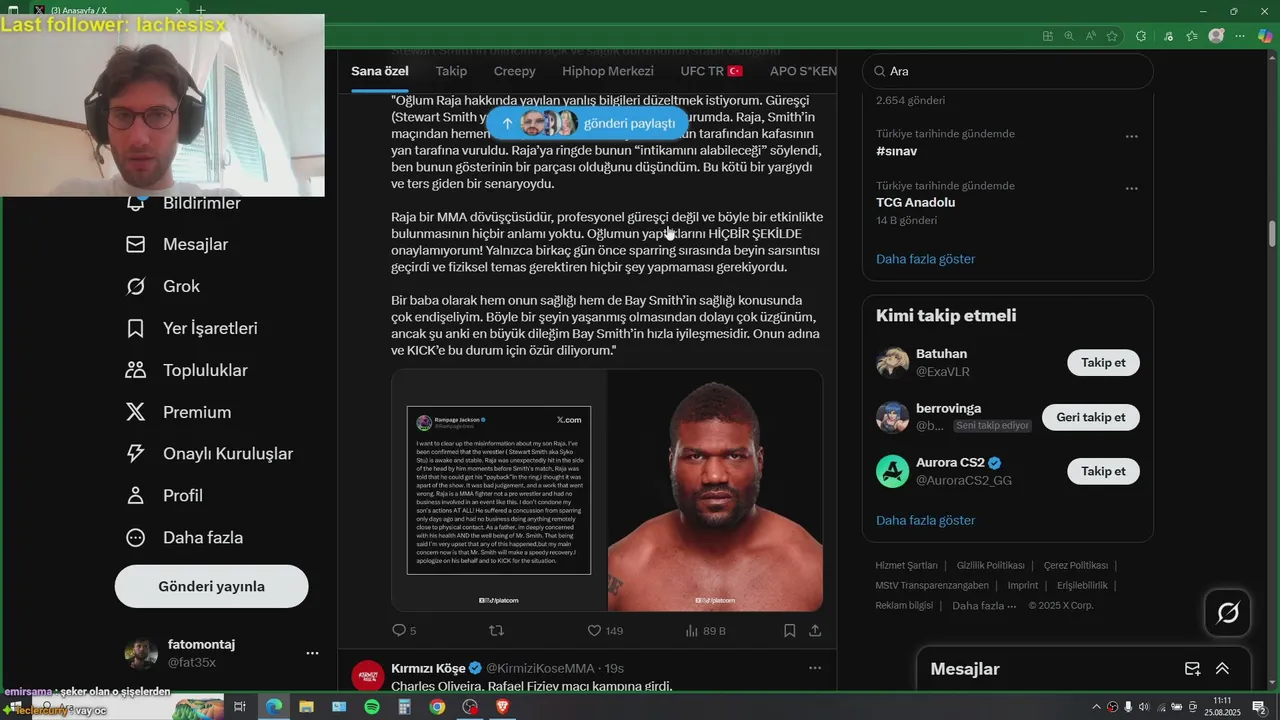
Task: Compose new message in Mesajlar drawer
Action: 1192,669
